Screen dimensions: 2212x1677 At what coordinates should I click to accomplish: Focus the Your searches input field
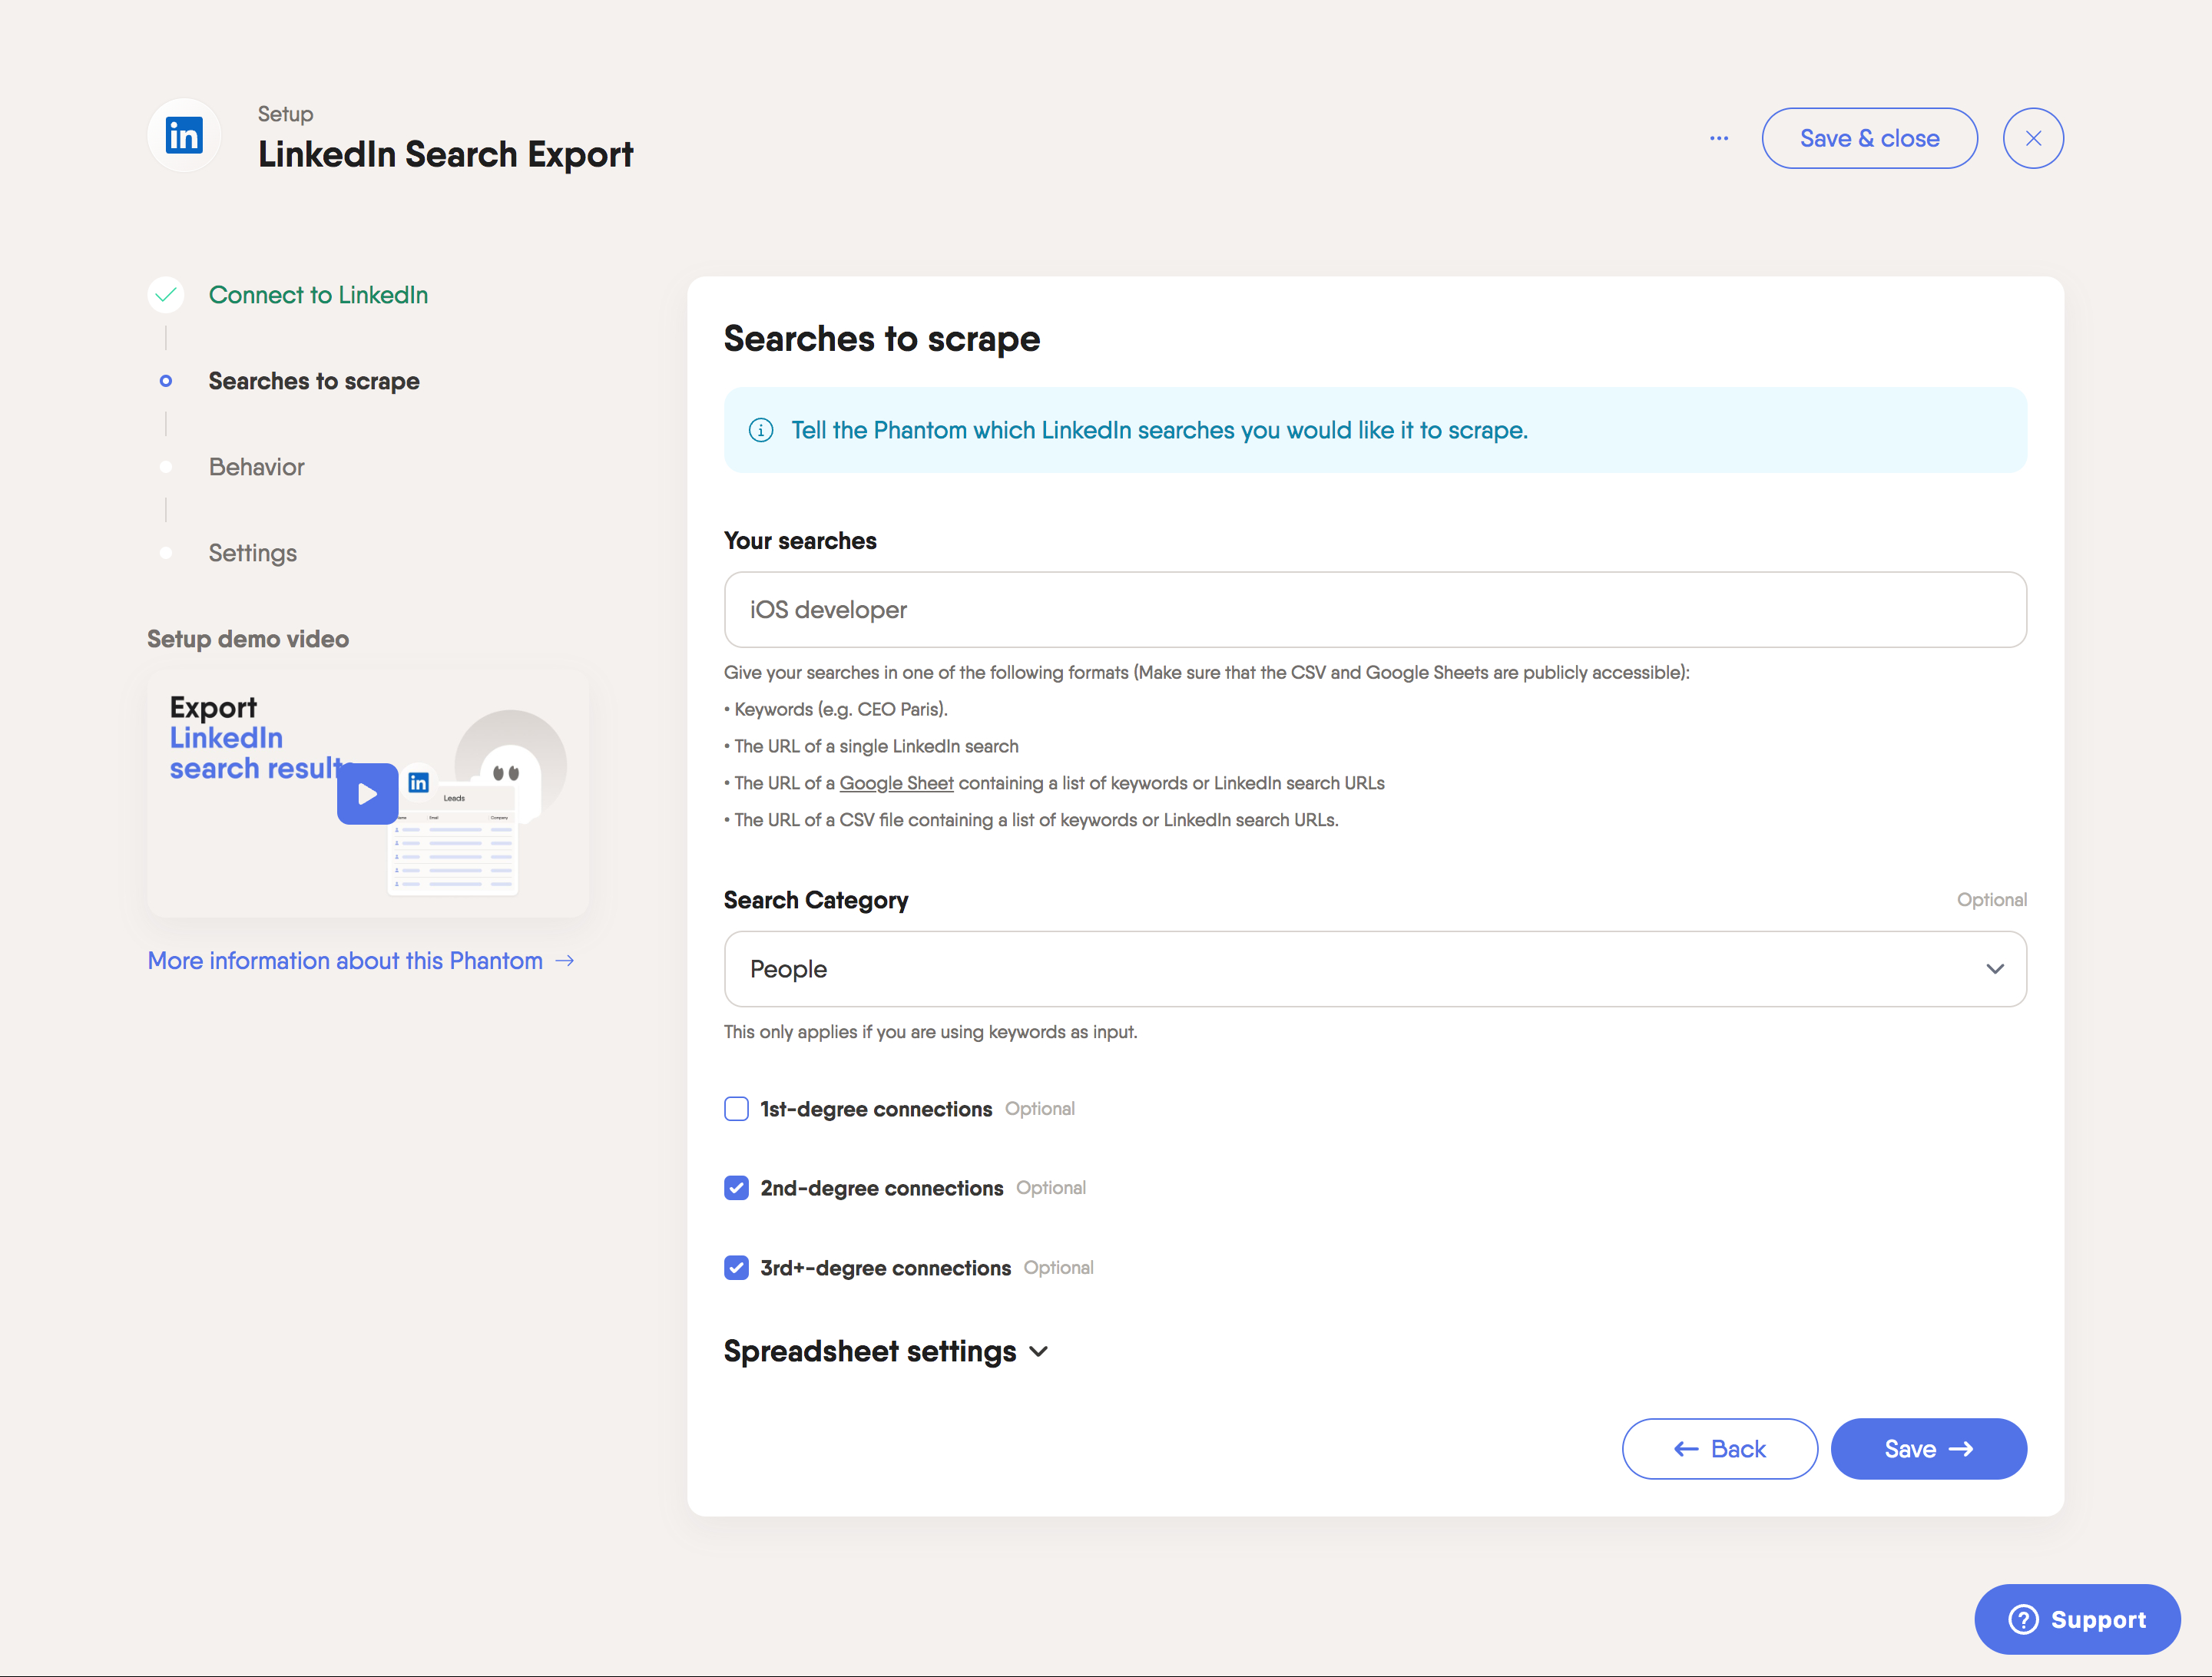click(1374, 609)
